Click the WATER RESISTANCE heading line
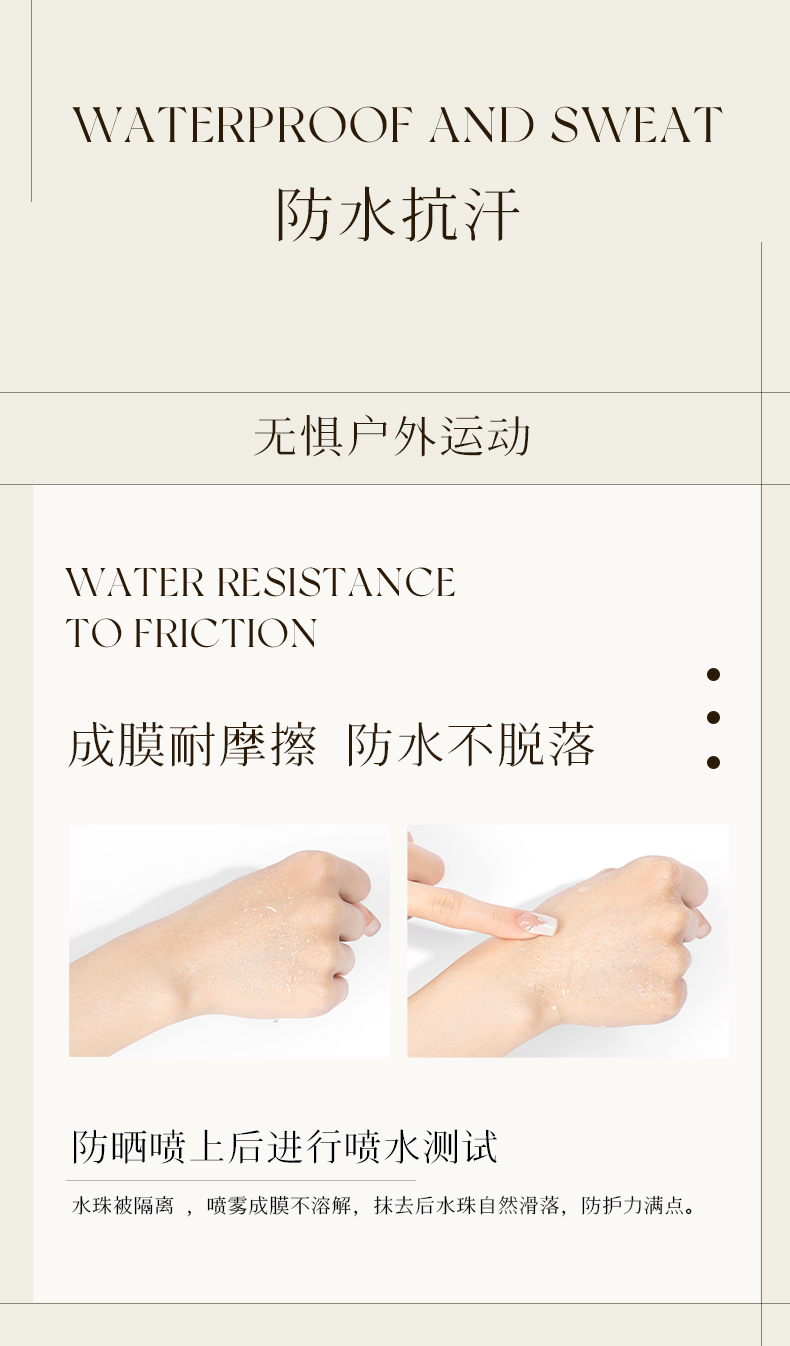The width and height of the screenshot is (790, 1346). [260, 582]
